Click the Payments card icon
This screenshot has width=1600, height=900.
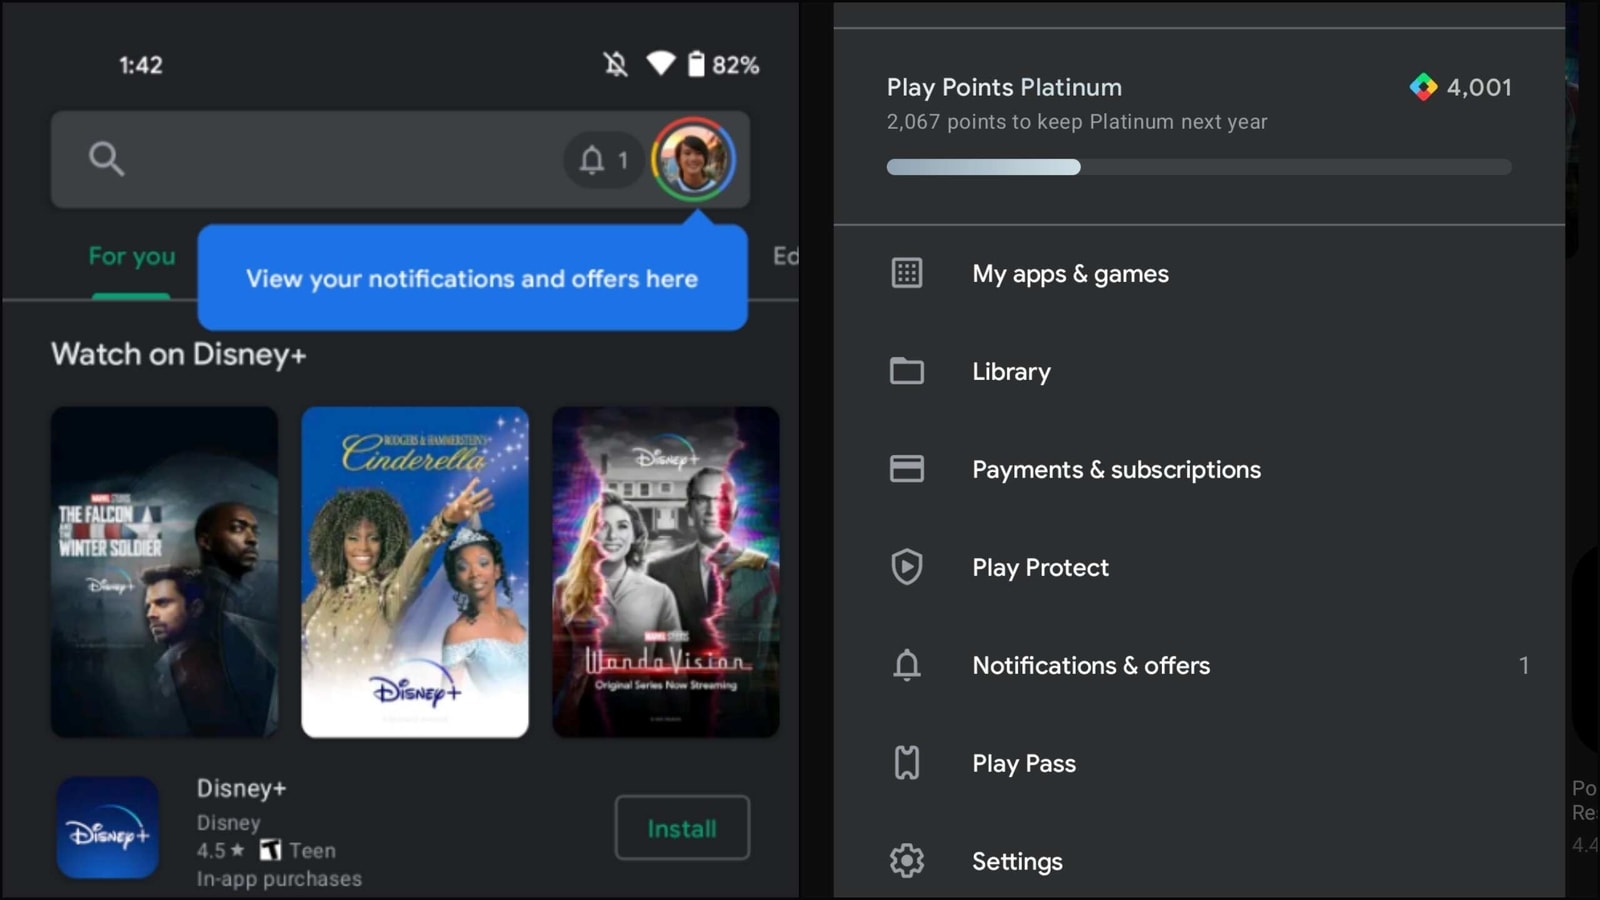tap(907, 469)
